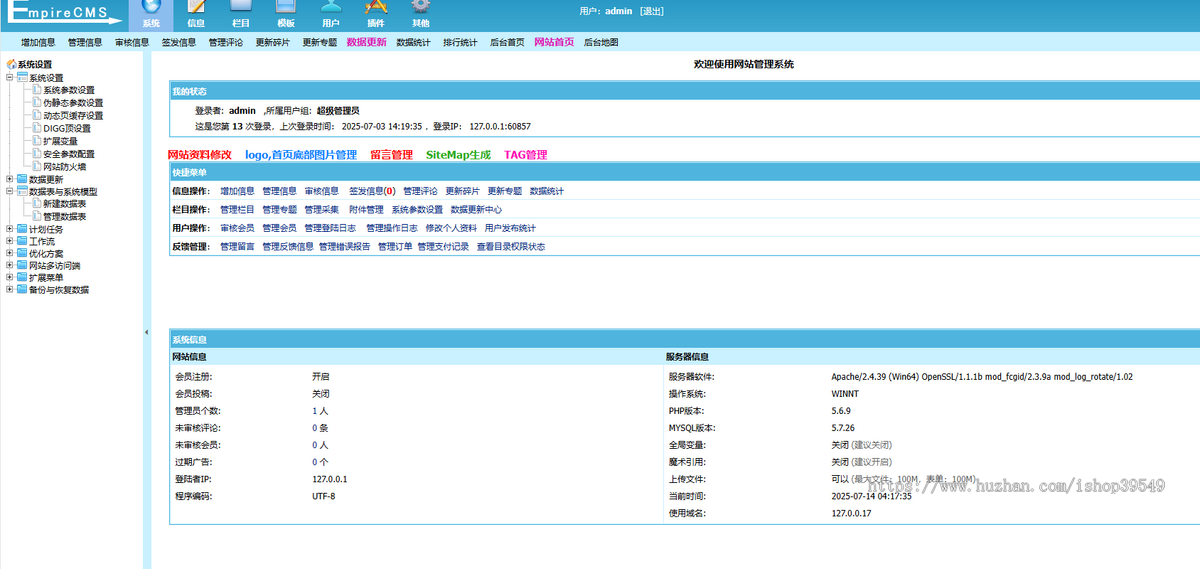Open 管理订单 in the quick menu
This screenshot has height=569, width=1200.
[x=395, y=246]
